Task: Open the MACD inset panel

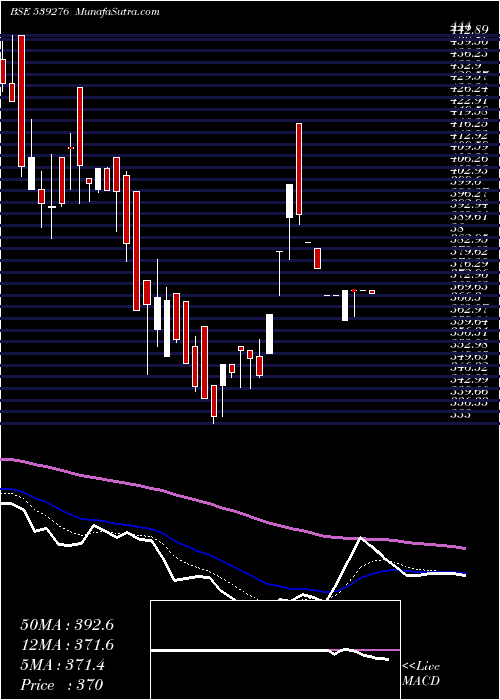Action: click(275, 650)
